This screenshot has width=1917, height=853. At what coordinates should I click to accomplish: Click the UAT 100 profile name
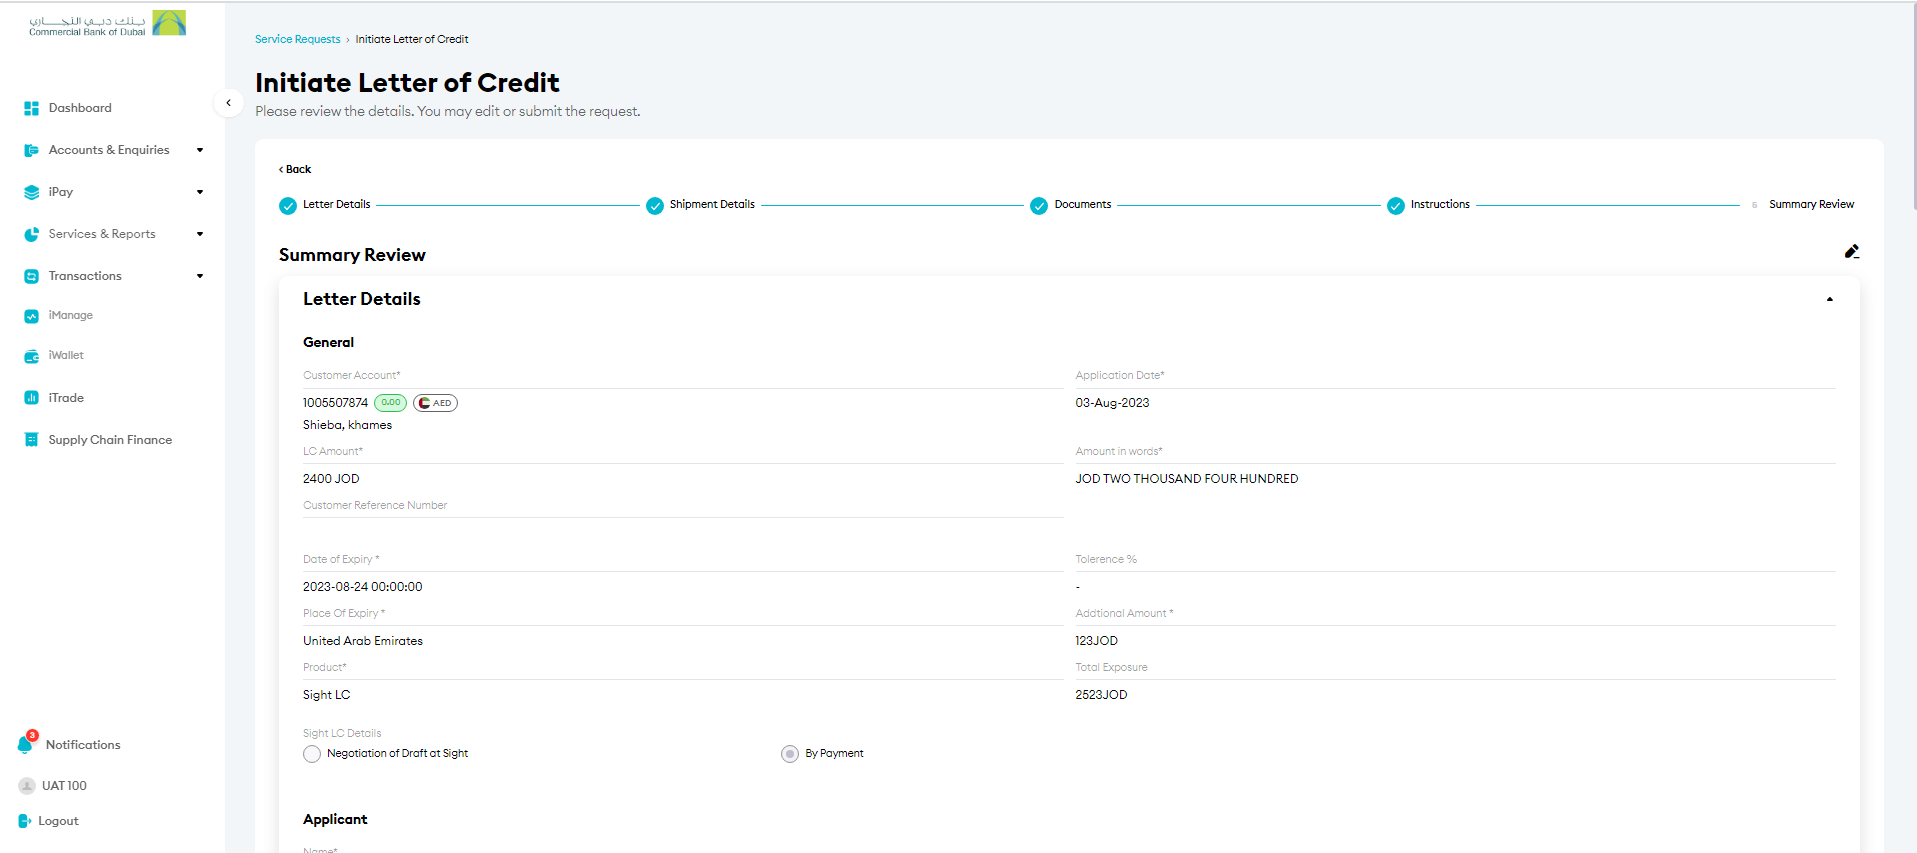(x=64, y=786)
